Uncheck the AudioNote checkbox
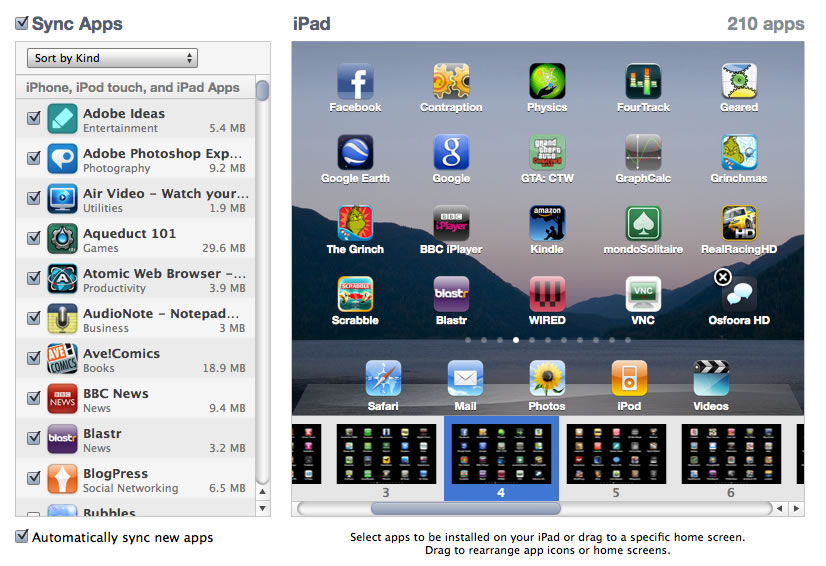Image resolution: width=826 pixels, height=566 pixels. 34,318
